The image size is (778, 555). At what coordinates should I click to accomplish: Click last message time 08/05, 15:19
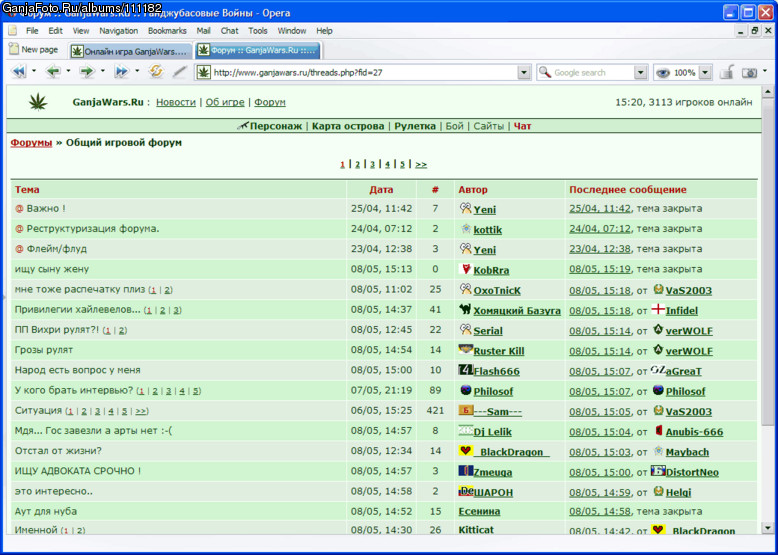(x=600, y=269)
